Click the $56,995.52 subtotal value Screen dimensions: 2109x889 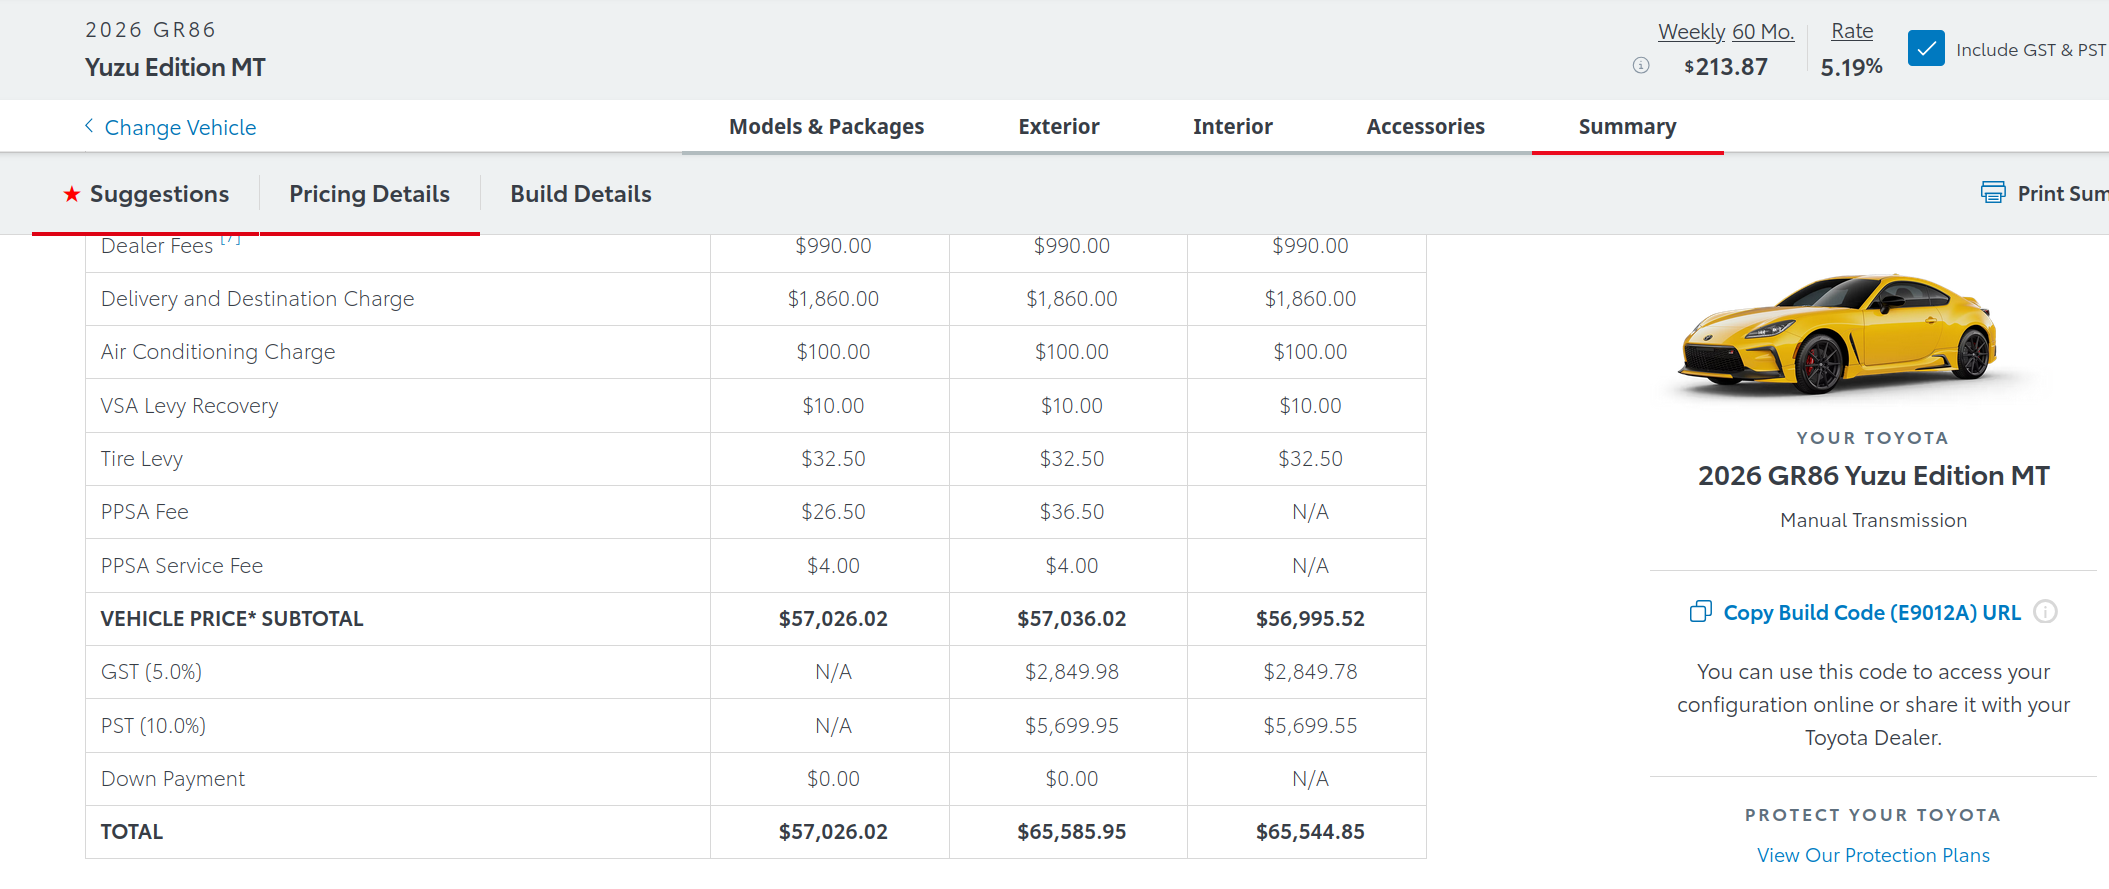(x=1310, y=619)
